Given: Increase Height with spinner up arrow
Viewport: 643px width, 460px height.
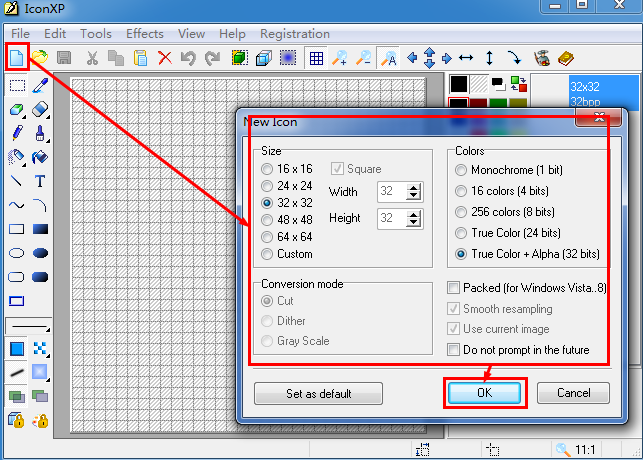Looking at the screenshot, I should coord(414,215).
